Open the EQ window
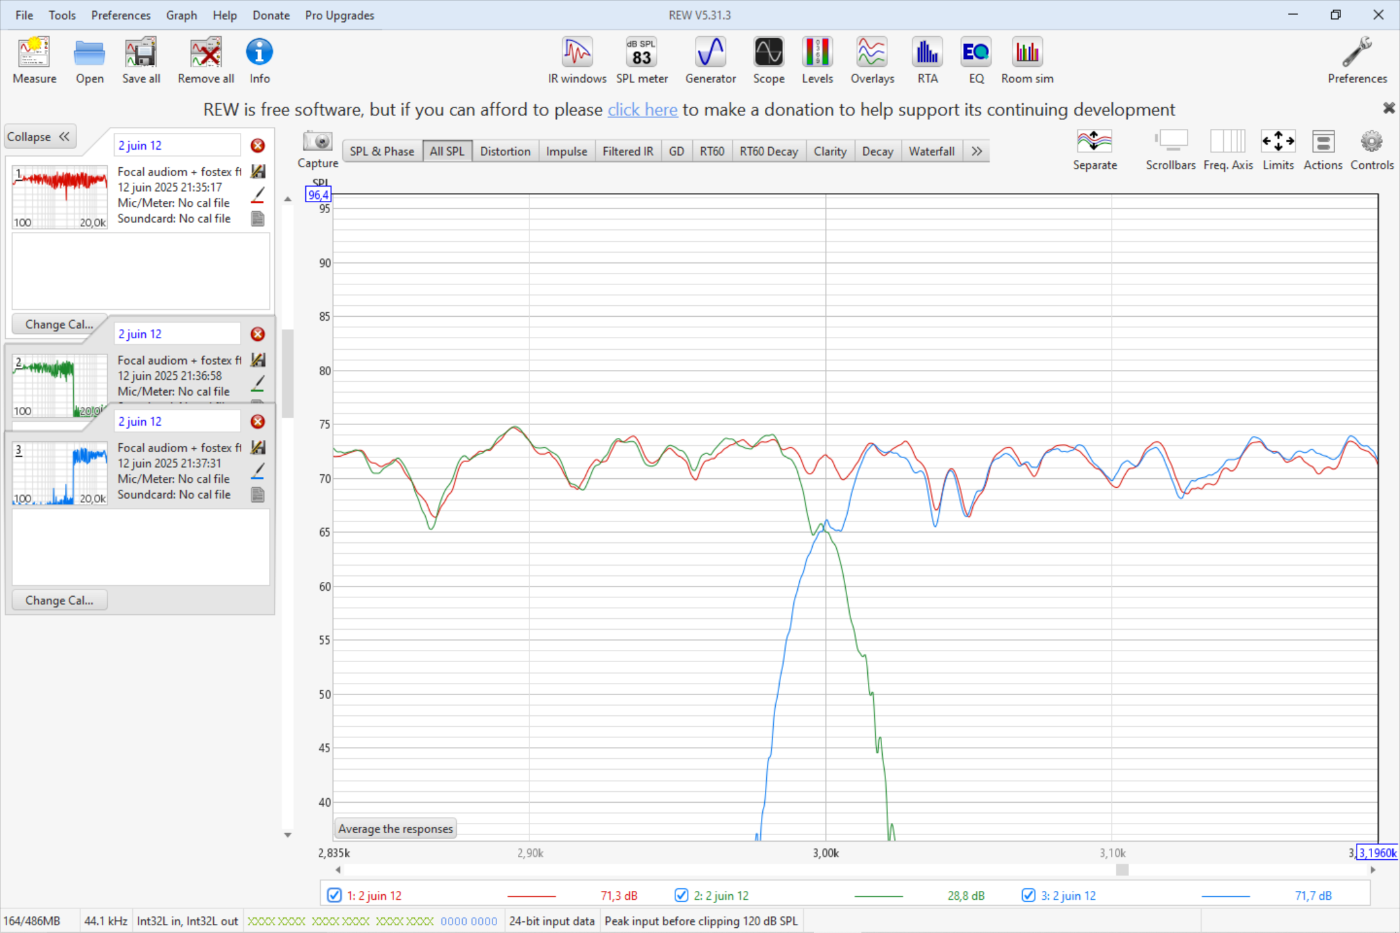Screen dimensions: 1400x933 [976, 53]
